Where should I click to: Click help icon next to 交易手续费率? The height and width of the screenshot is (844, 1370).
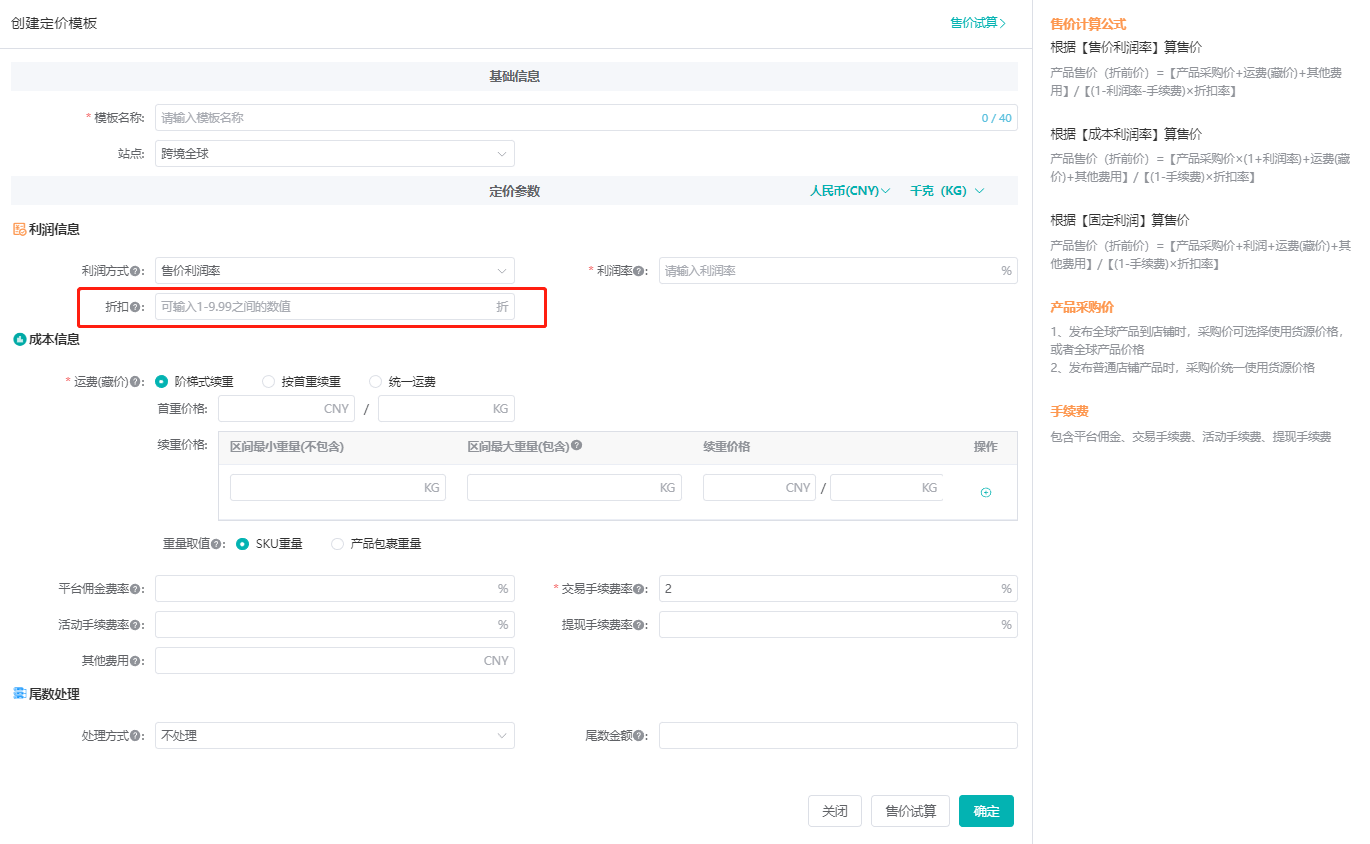pyautogui.click(x=639, y=590)
